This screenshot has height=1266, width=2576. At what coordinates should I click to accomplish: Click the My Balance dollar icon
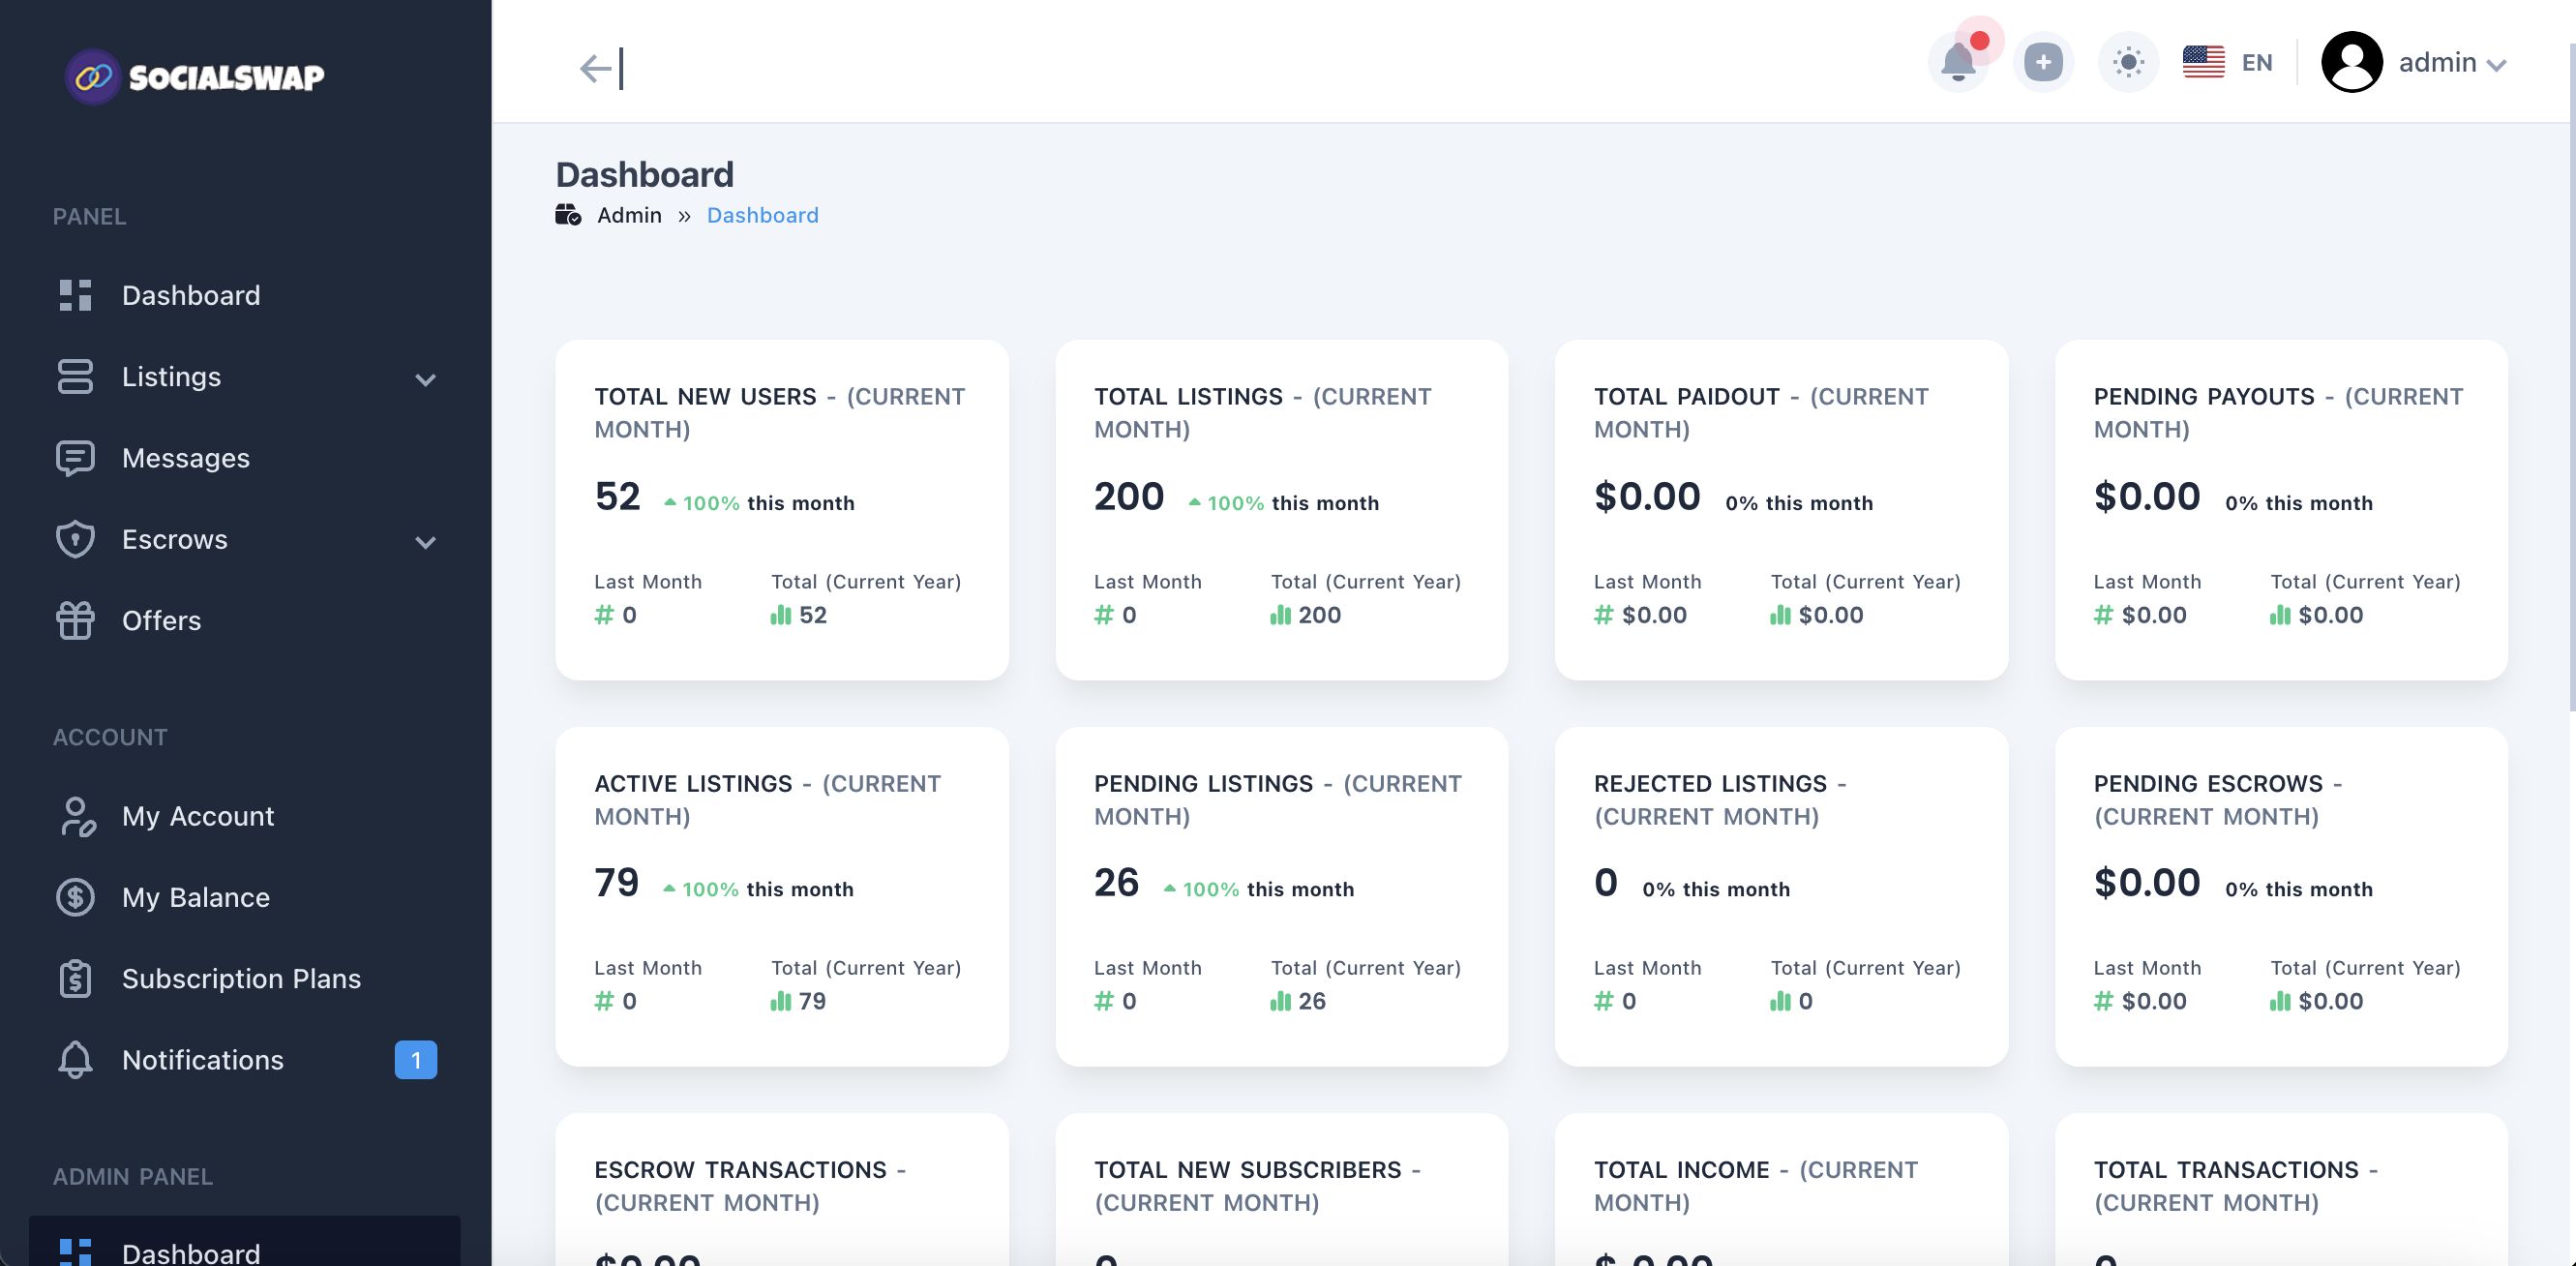[x=75, y=897]
